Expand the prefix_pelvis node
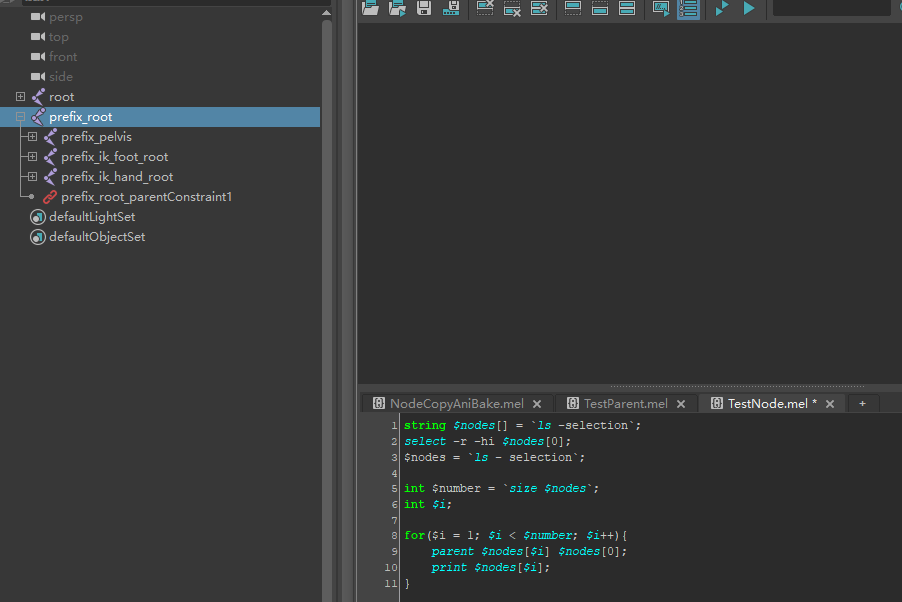 click(x=32, y=136)
